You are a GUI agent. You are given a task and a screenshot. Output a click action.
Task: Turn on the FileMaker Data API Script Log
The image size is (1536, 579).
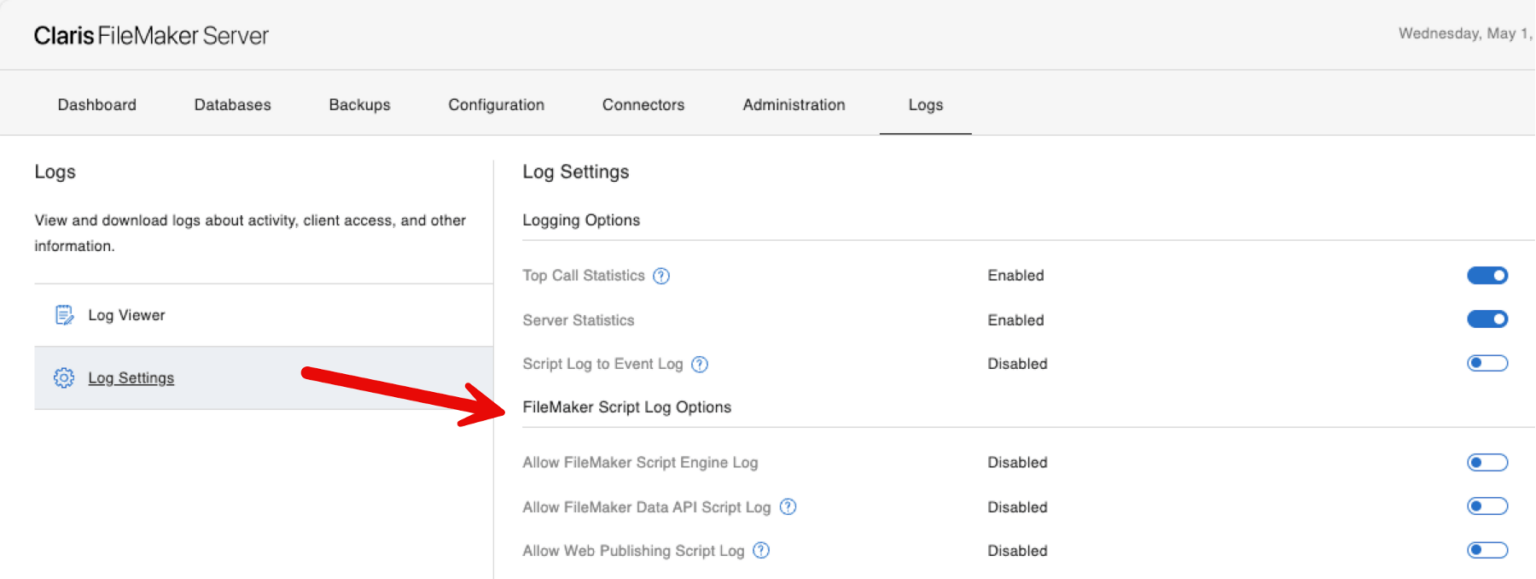coord(1487,506)
